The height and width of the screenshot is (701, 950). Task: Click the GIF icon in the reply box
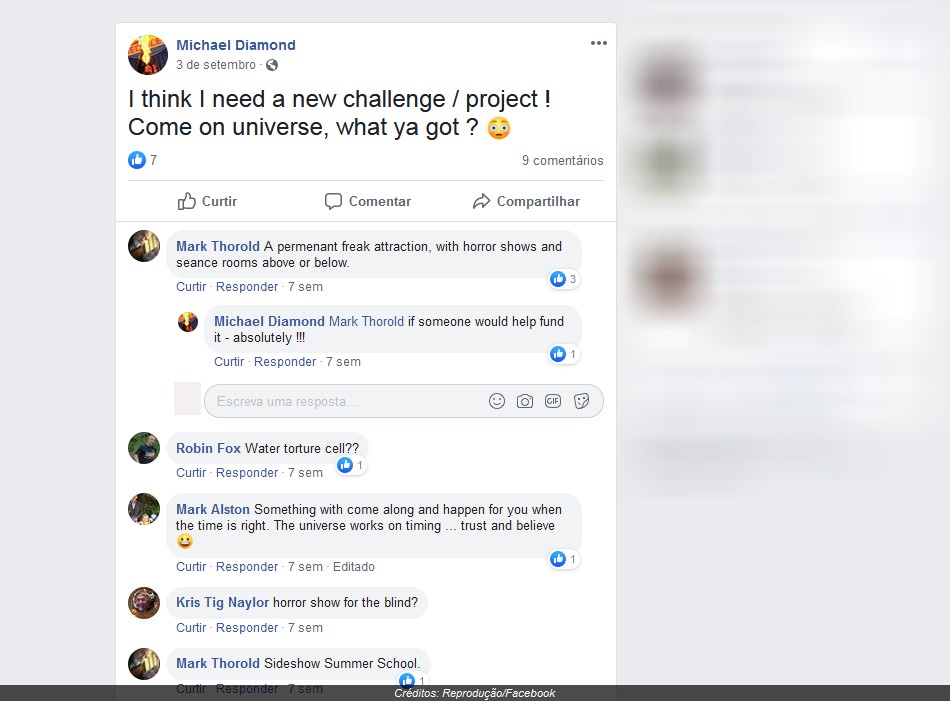click(x=553, y=401)
